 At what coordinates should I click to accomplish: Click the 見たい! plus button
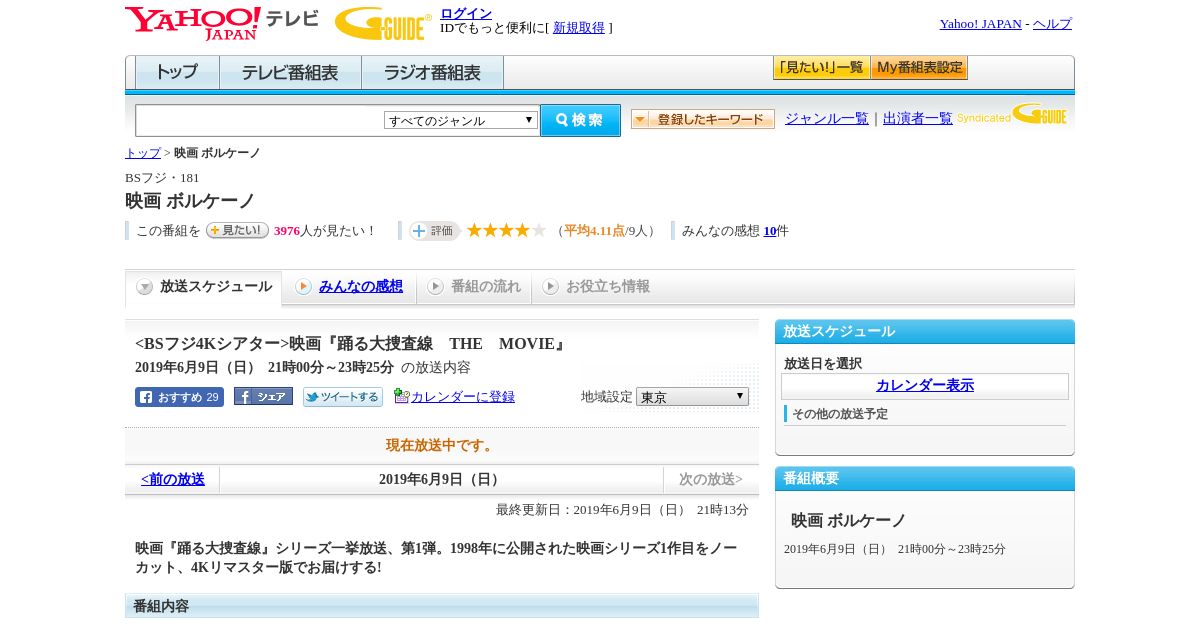click(x=237, y=230)
